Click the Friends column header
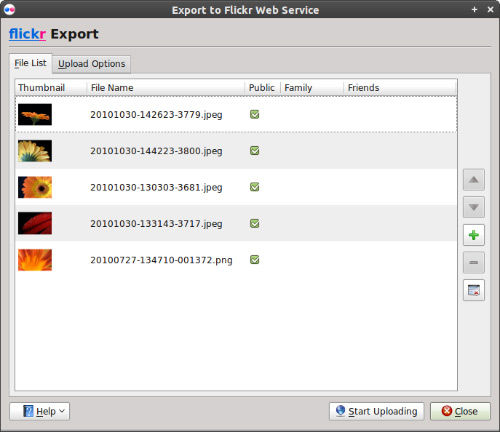The height and width of the screenshot is (432, 500). point(363,88)
